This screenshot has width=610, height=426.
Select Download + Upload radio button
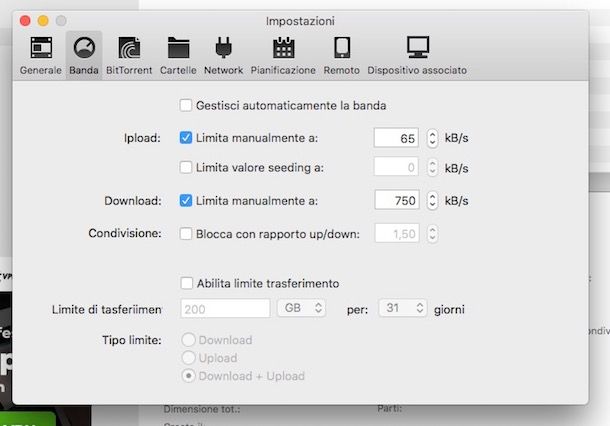pyautogui.click(x=188, y=376)
